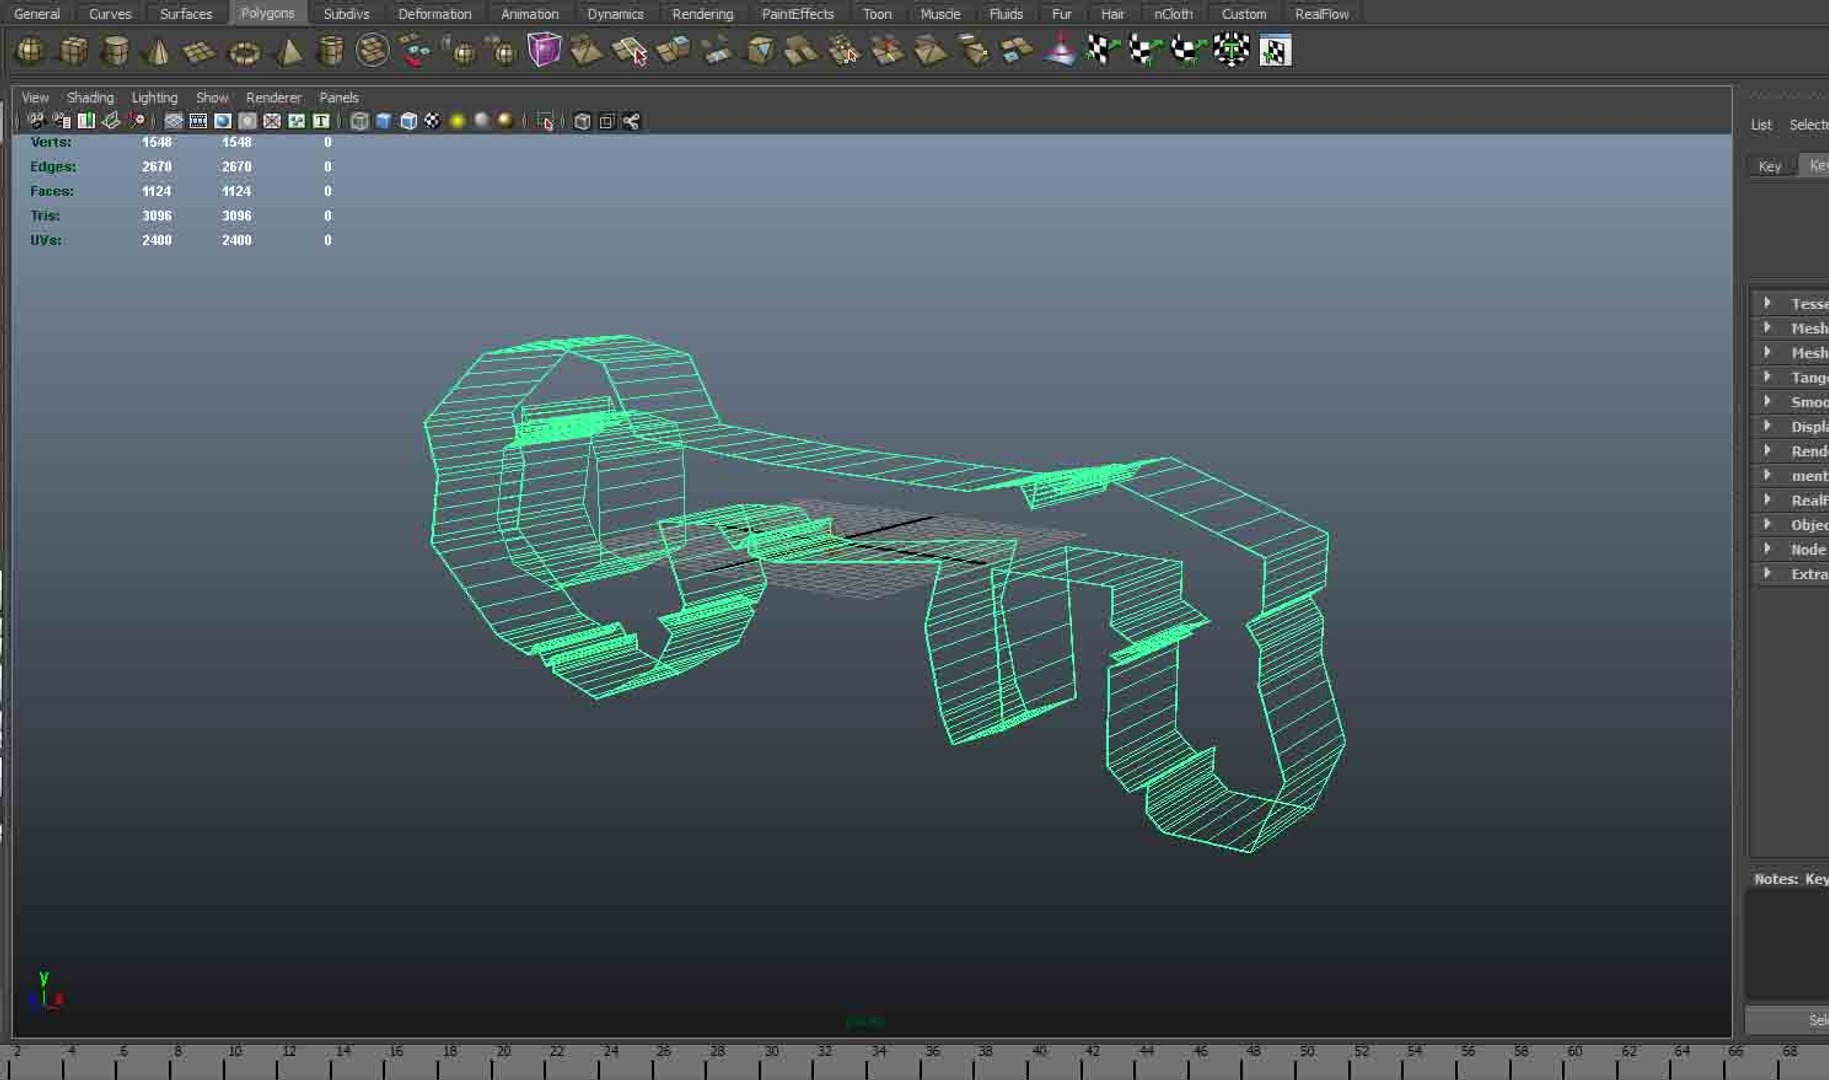Open the Lighting panel menu
Screen dimensions: 1829x1080
(x=154, y=97)
